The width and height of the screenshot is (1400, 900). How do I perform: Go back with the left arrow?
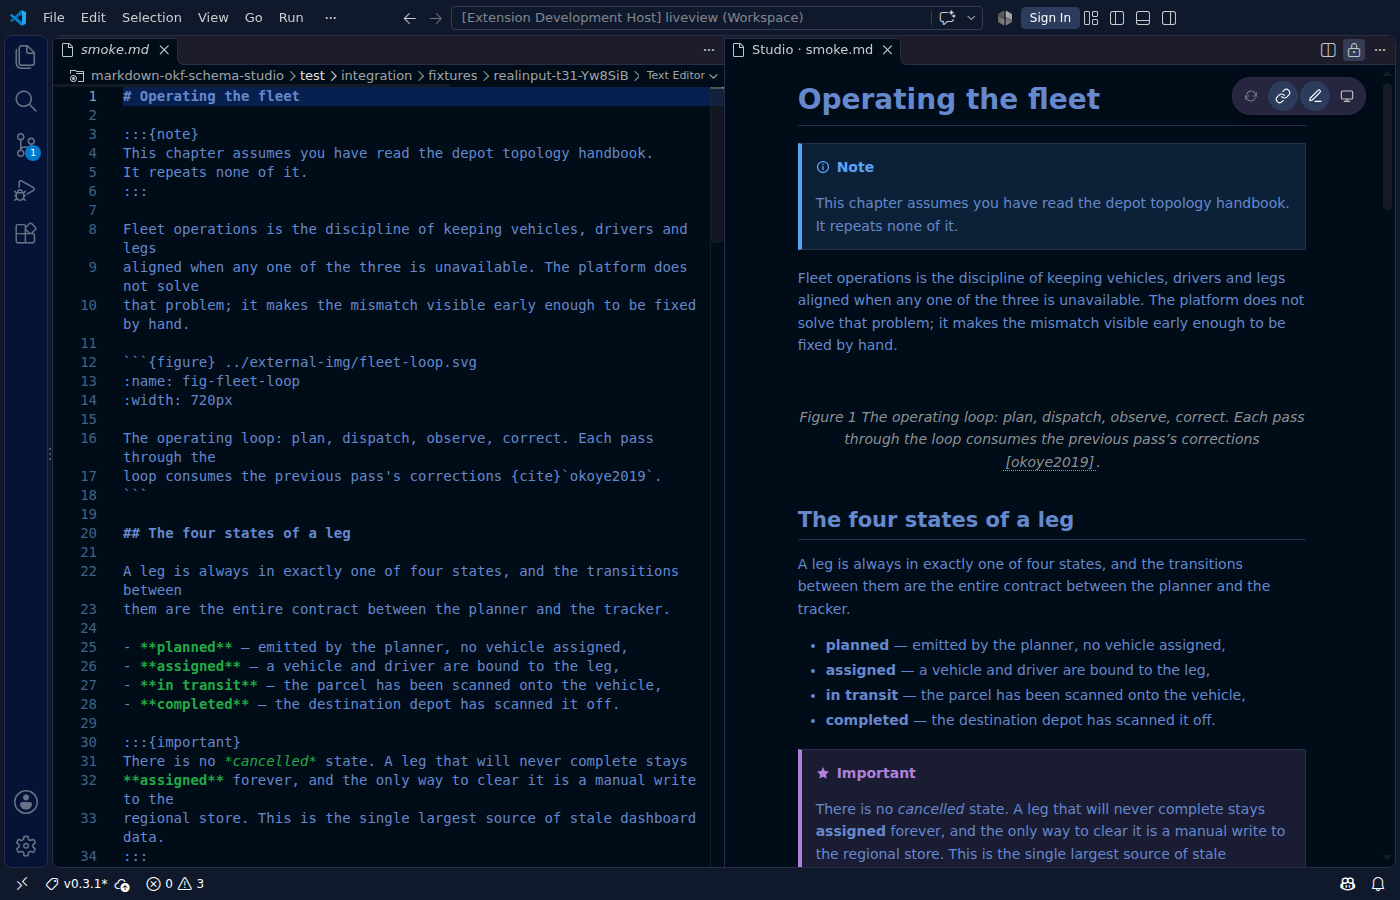point(410,18)
